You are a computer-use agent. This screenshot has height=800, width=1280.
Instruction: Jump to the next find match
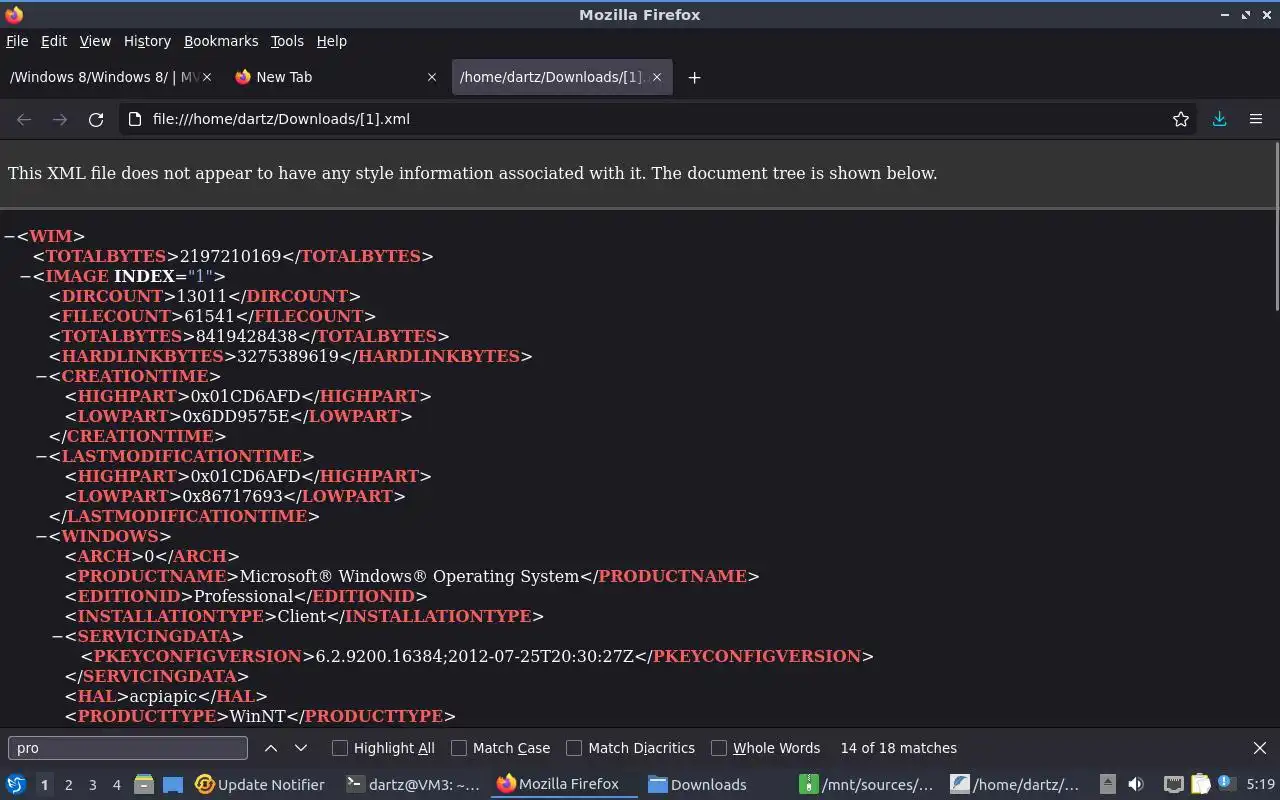[x=301, y=748]
